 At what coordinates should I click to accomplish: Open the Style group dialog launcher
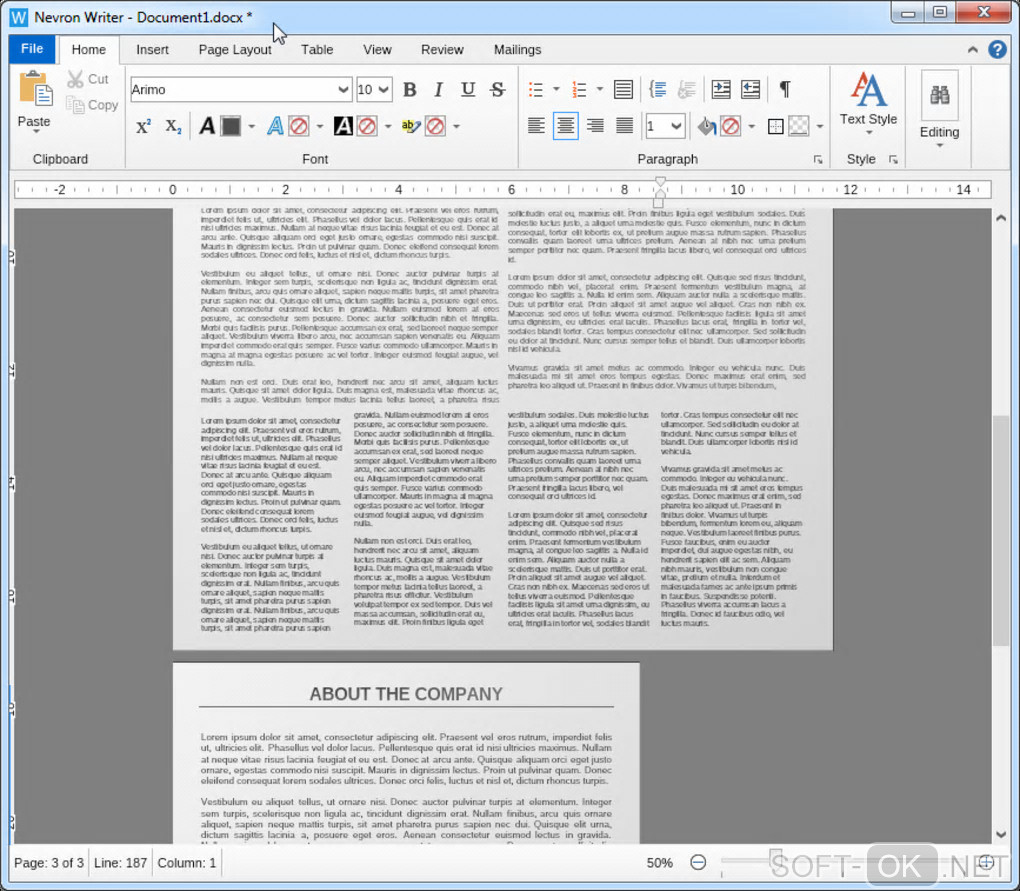point(893,160)
